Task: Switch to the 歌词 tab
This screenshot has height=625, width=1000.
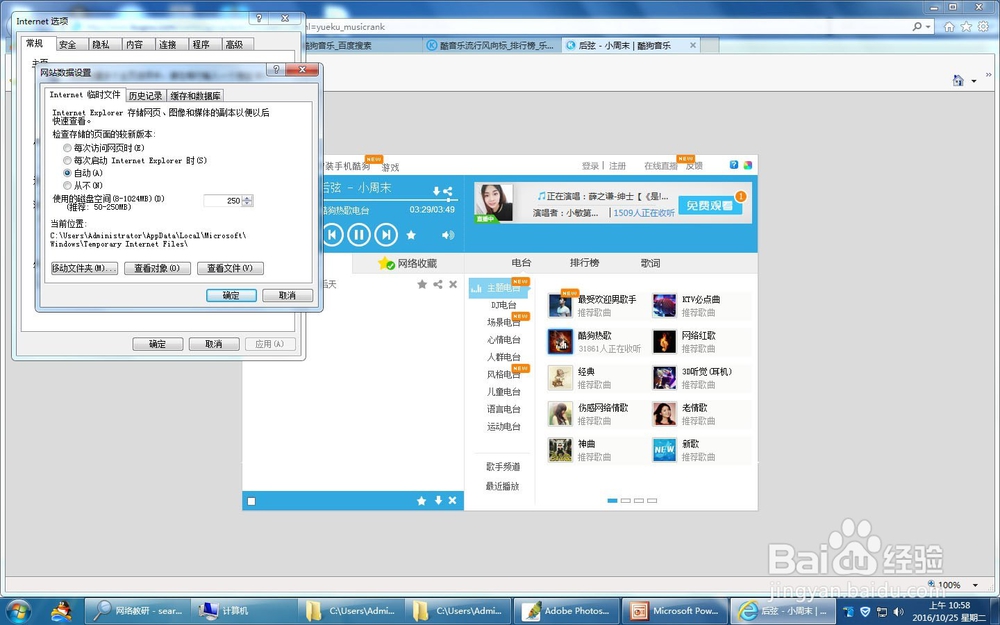Action: pyautogui.click(x=651, y=263)
